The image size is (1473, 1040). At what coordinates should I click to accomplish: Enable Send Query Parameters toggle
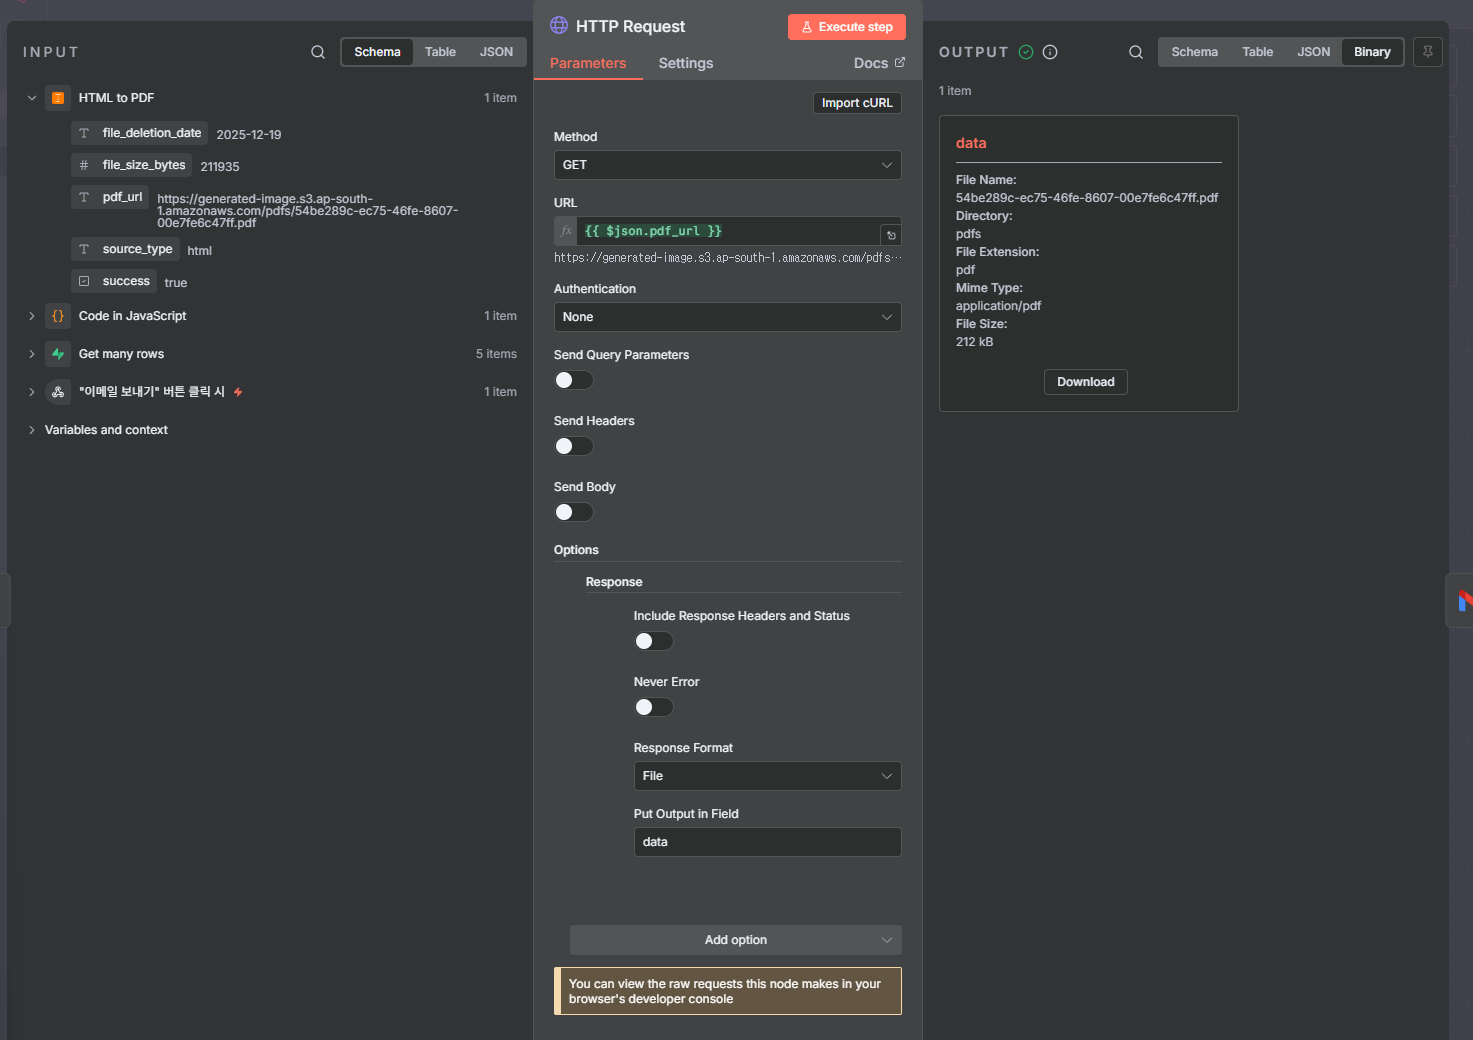574,380
